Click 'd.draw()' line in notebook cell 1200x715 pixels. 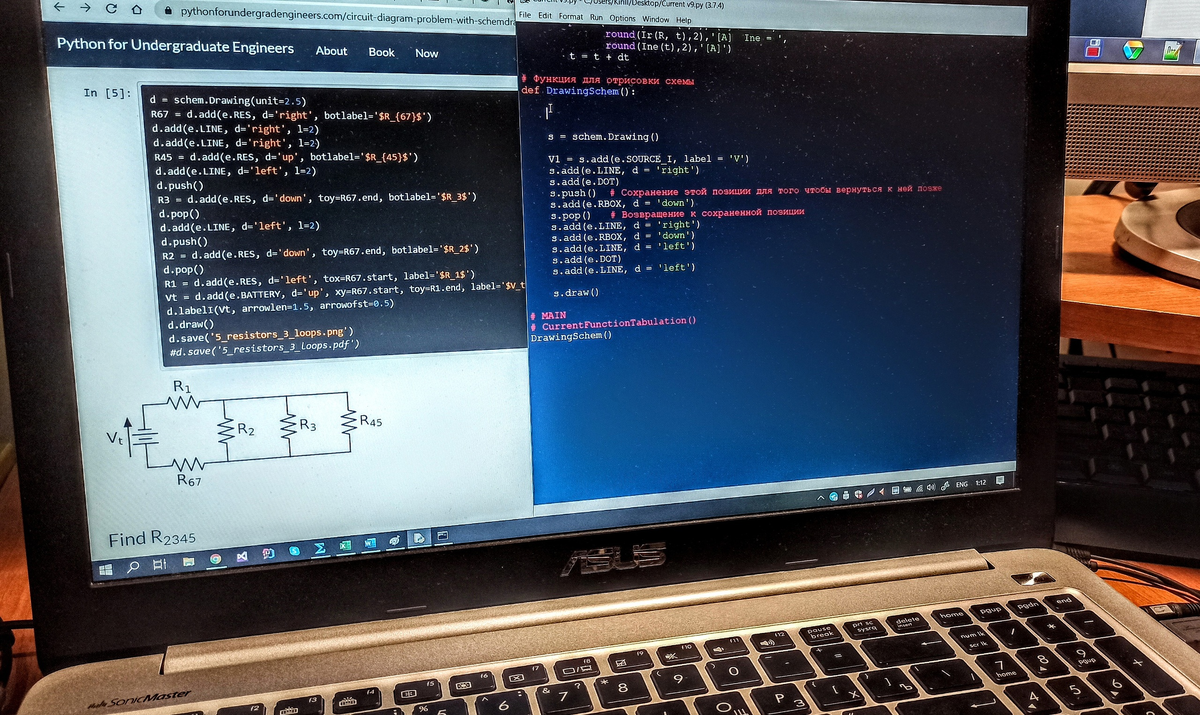click(190, 325)
